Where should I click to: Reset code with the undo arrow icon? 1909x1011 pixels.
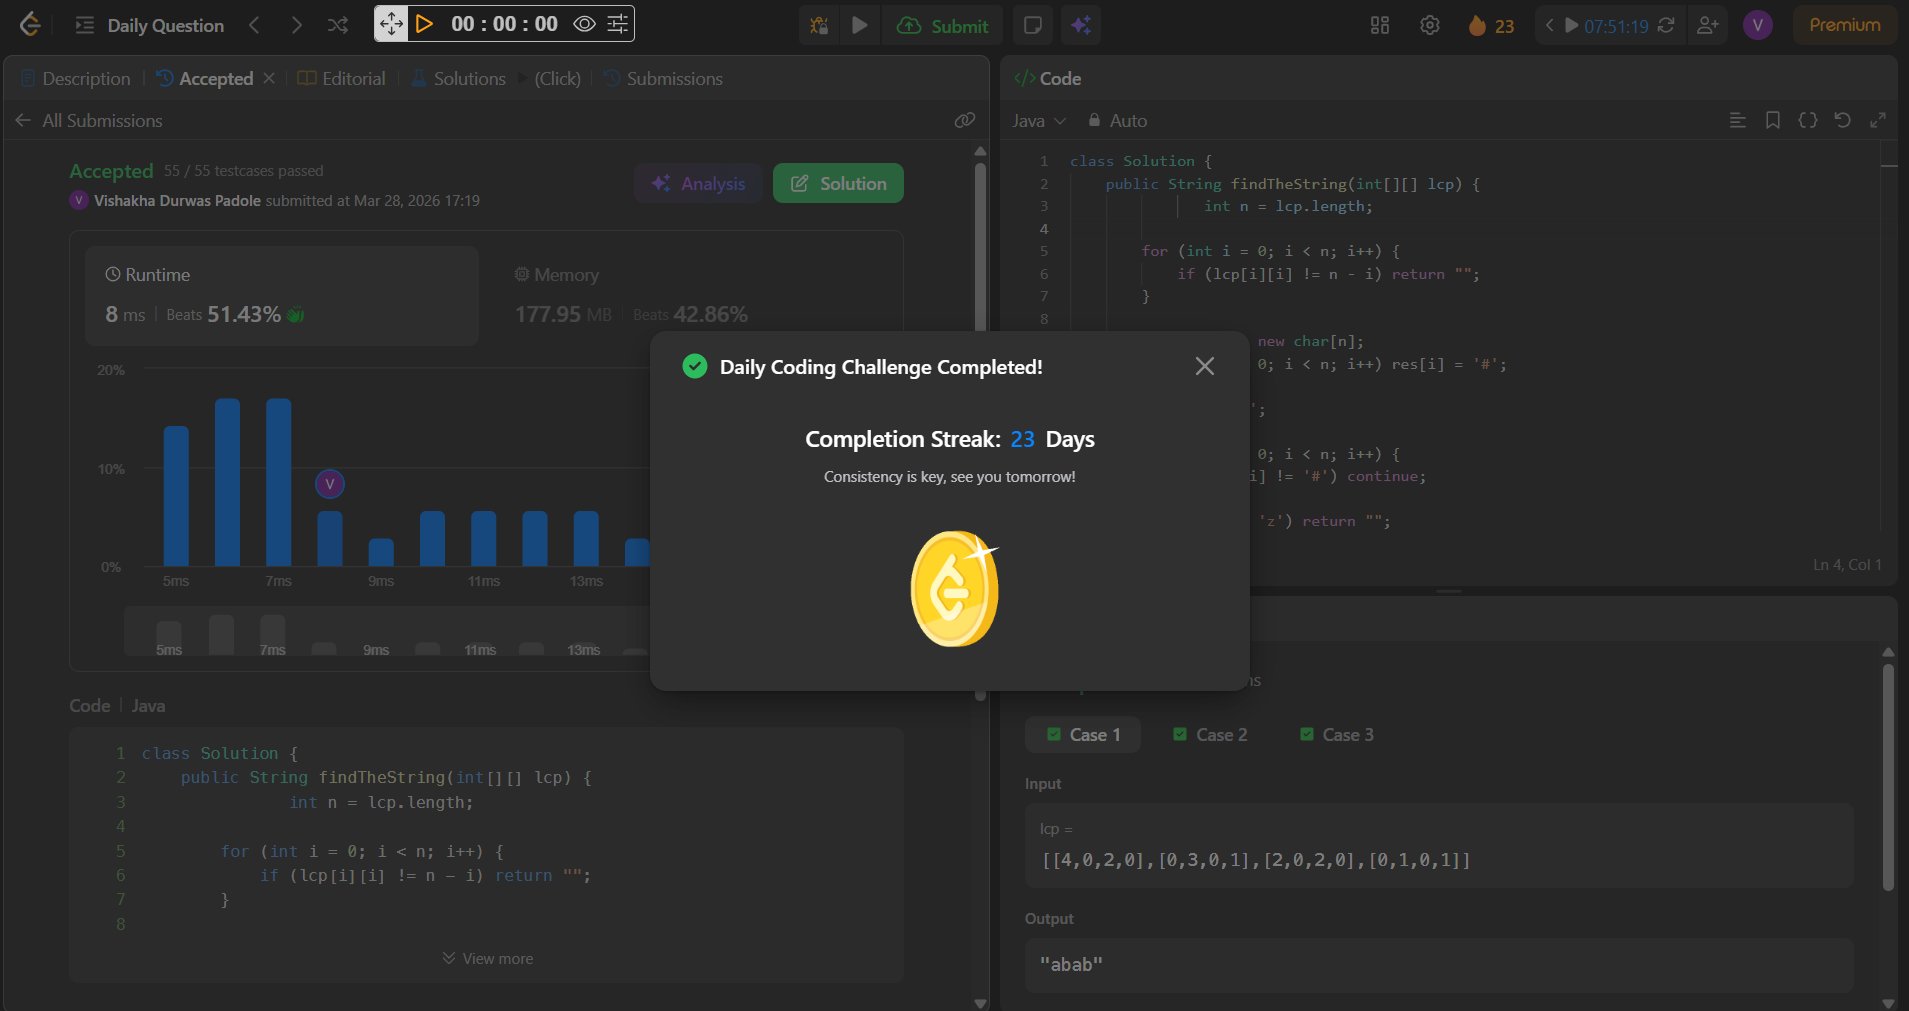pos(1842,120)
